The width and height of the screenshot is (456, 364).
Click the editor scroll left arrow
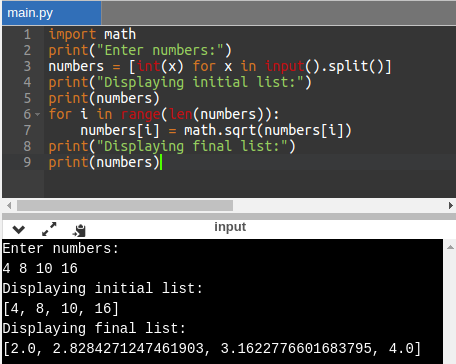9,205
